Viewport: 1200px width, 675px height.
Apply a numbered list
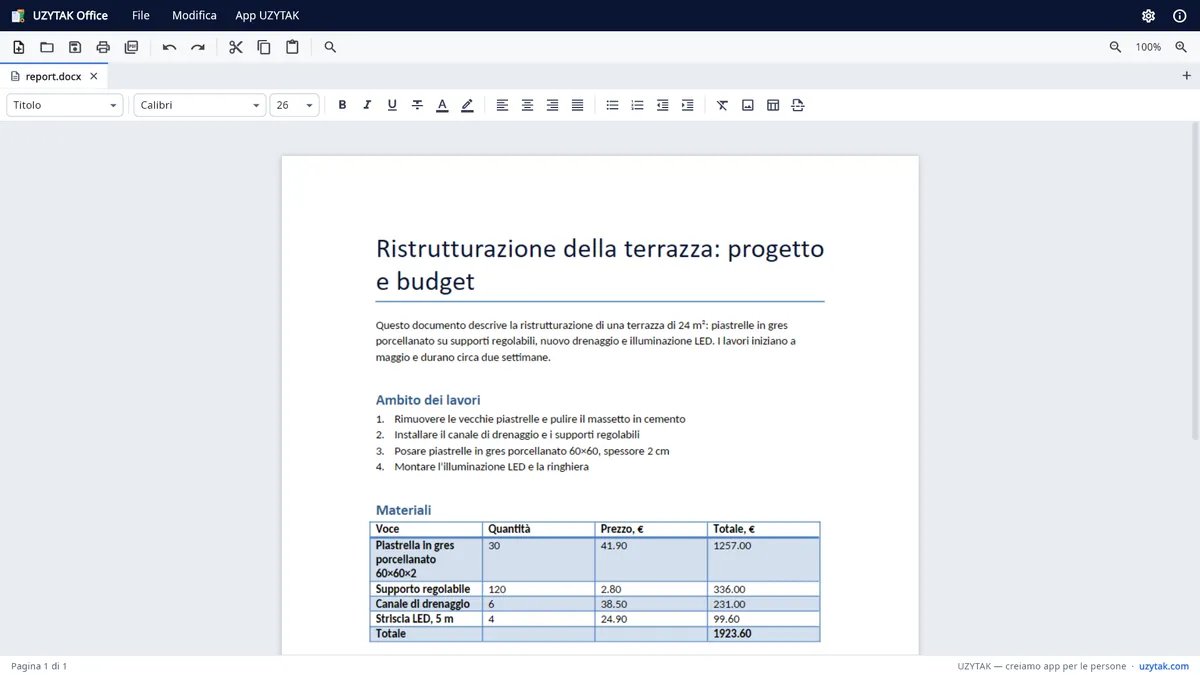[x=637, y=105]
